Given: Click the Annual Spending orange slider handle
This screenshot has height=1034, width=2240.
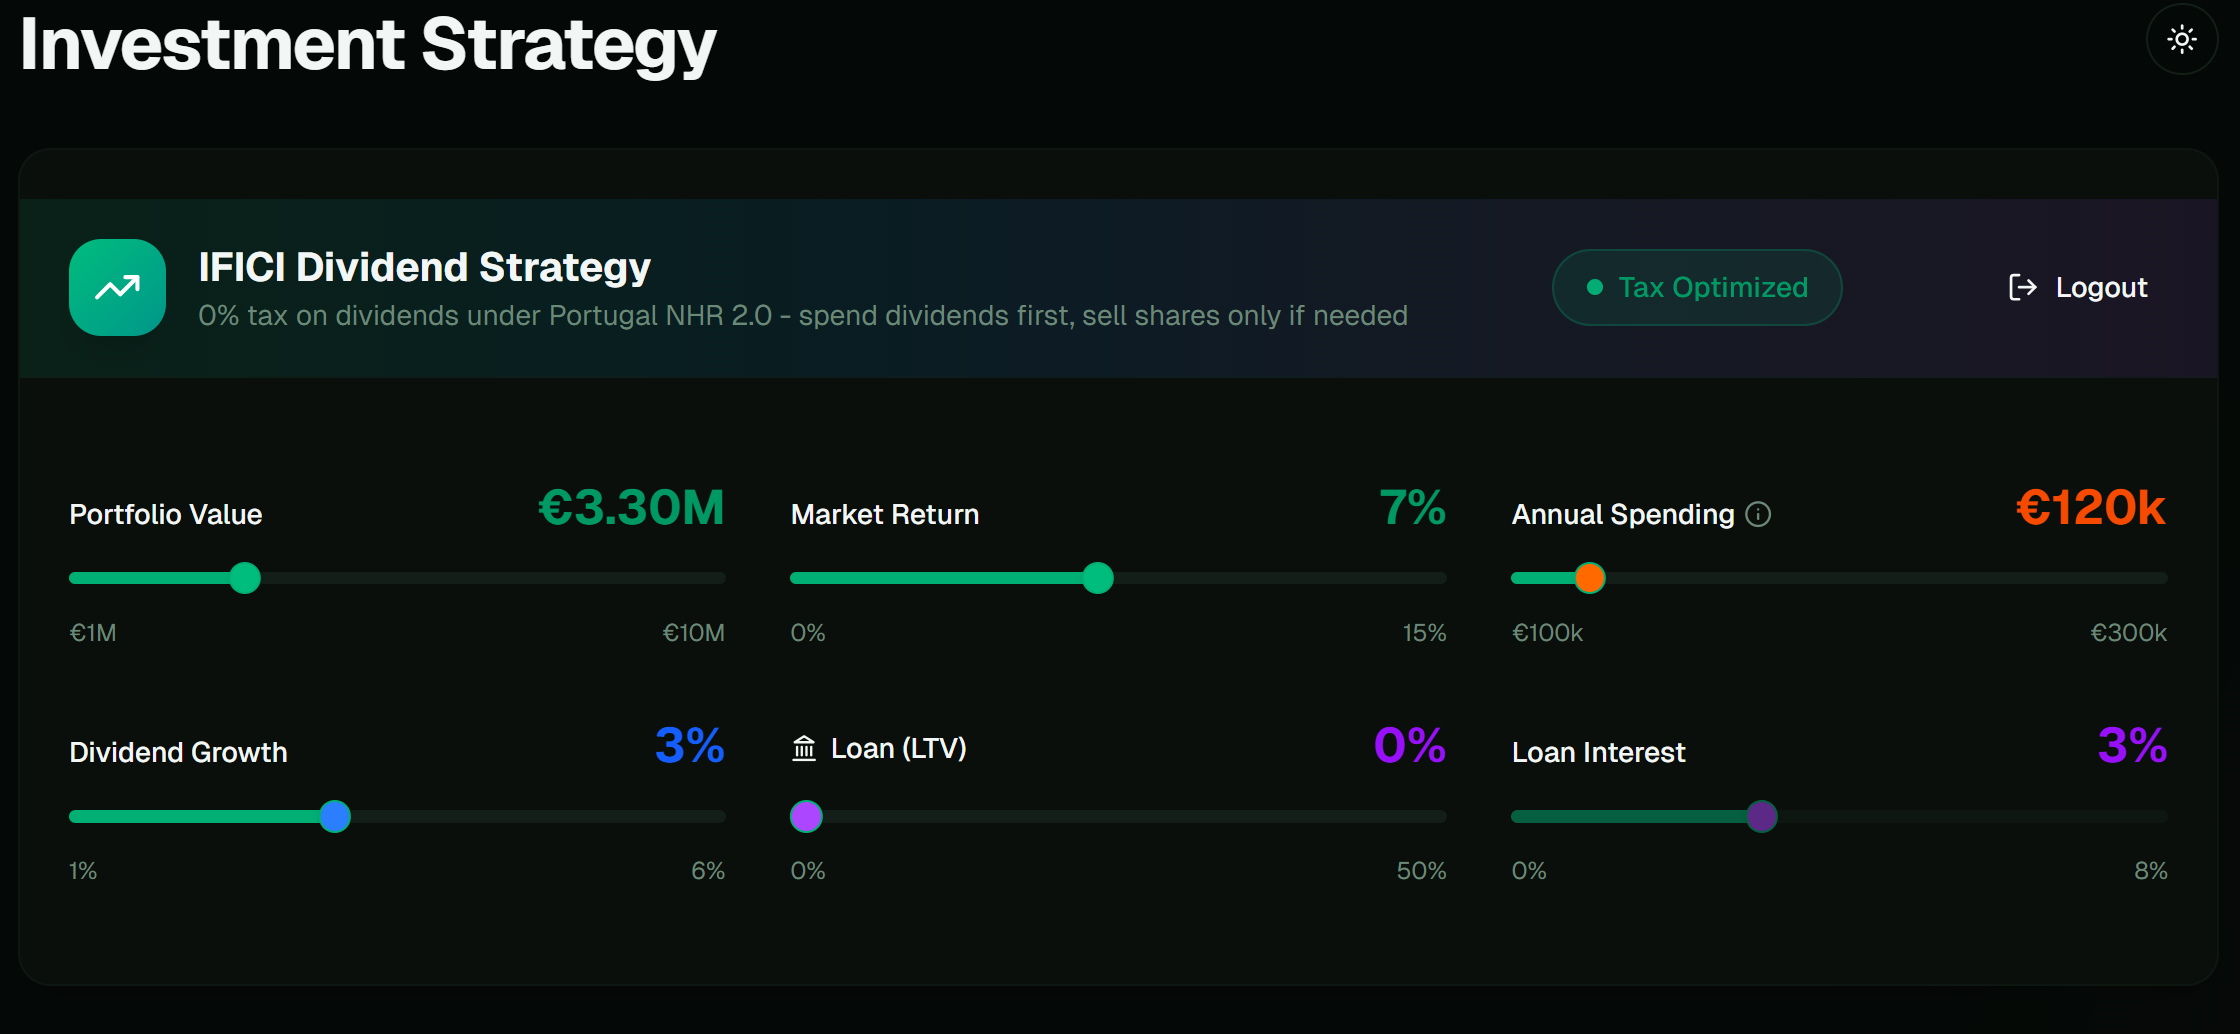Looking at the screenshot, I should tap(1588, 578).
